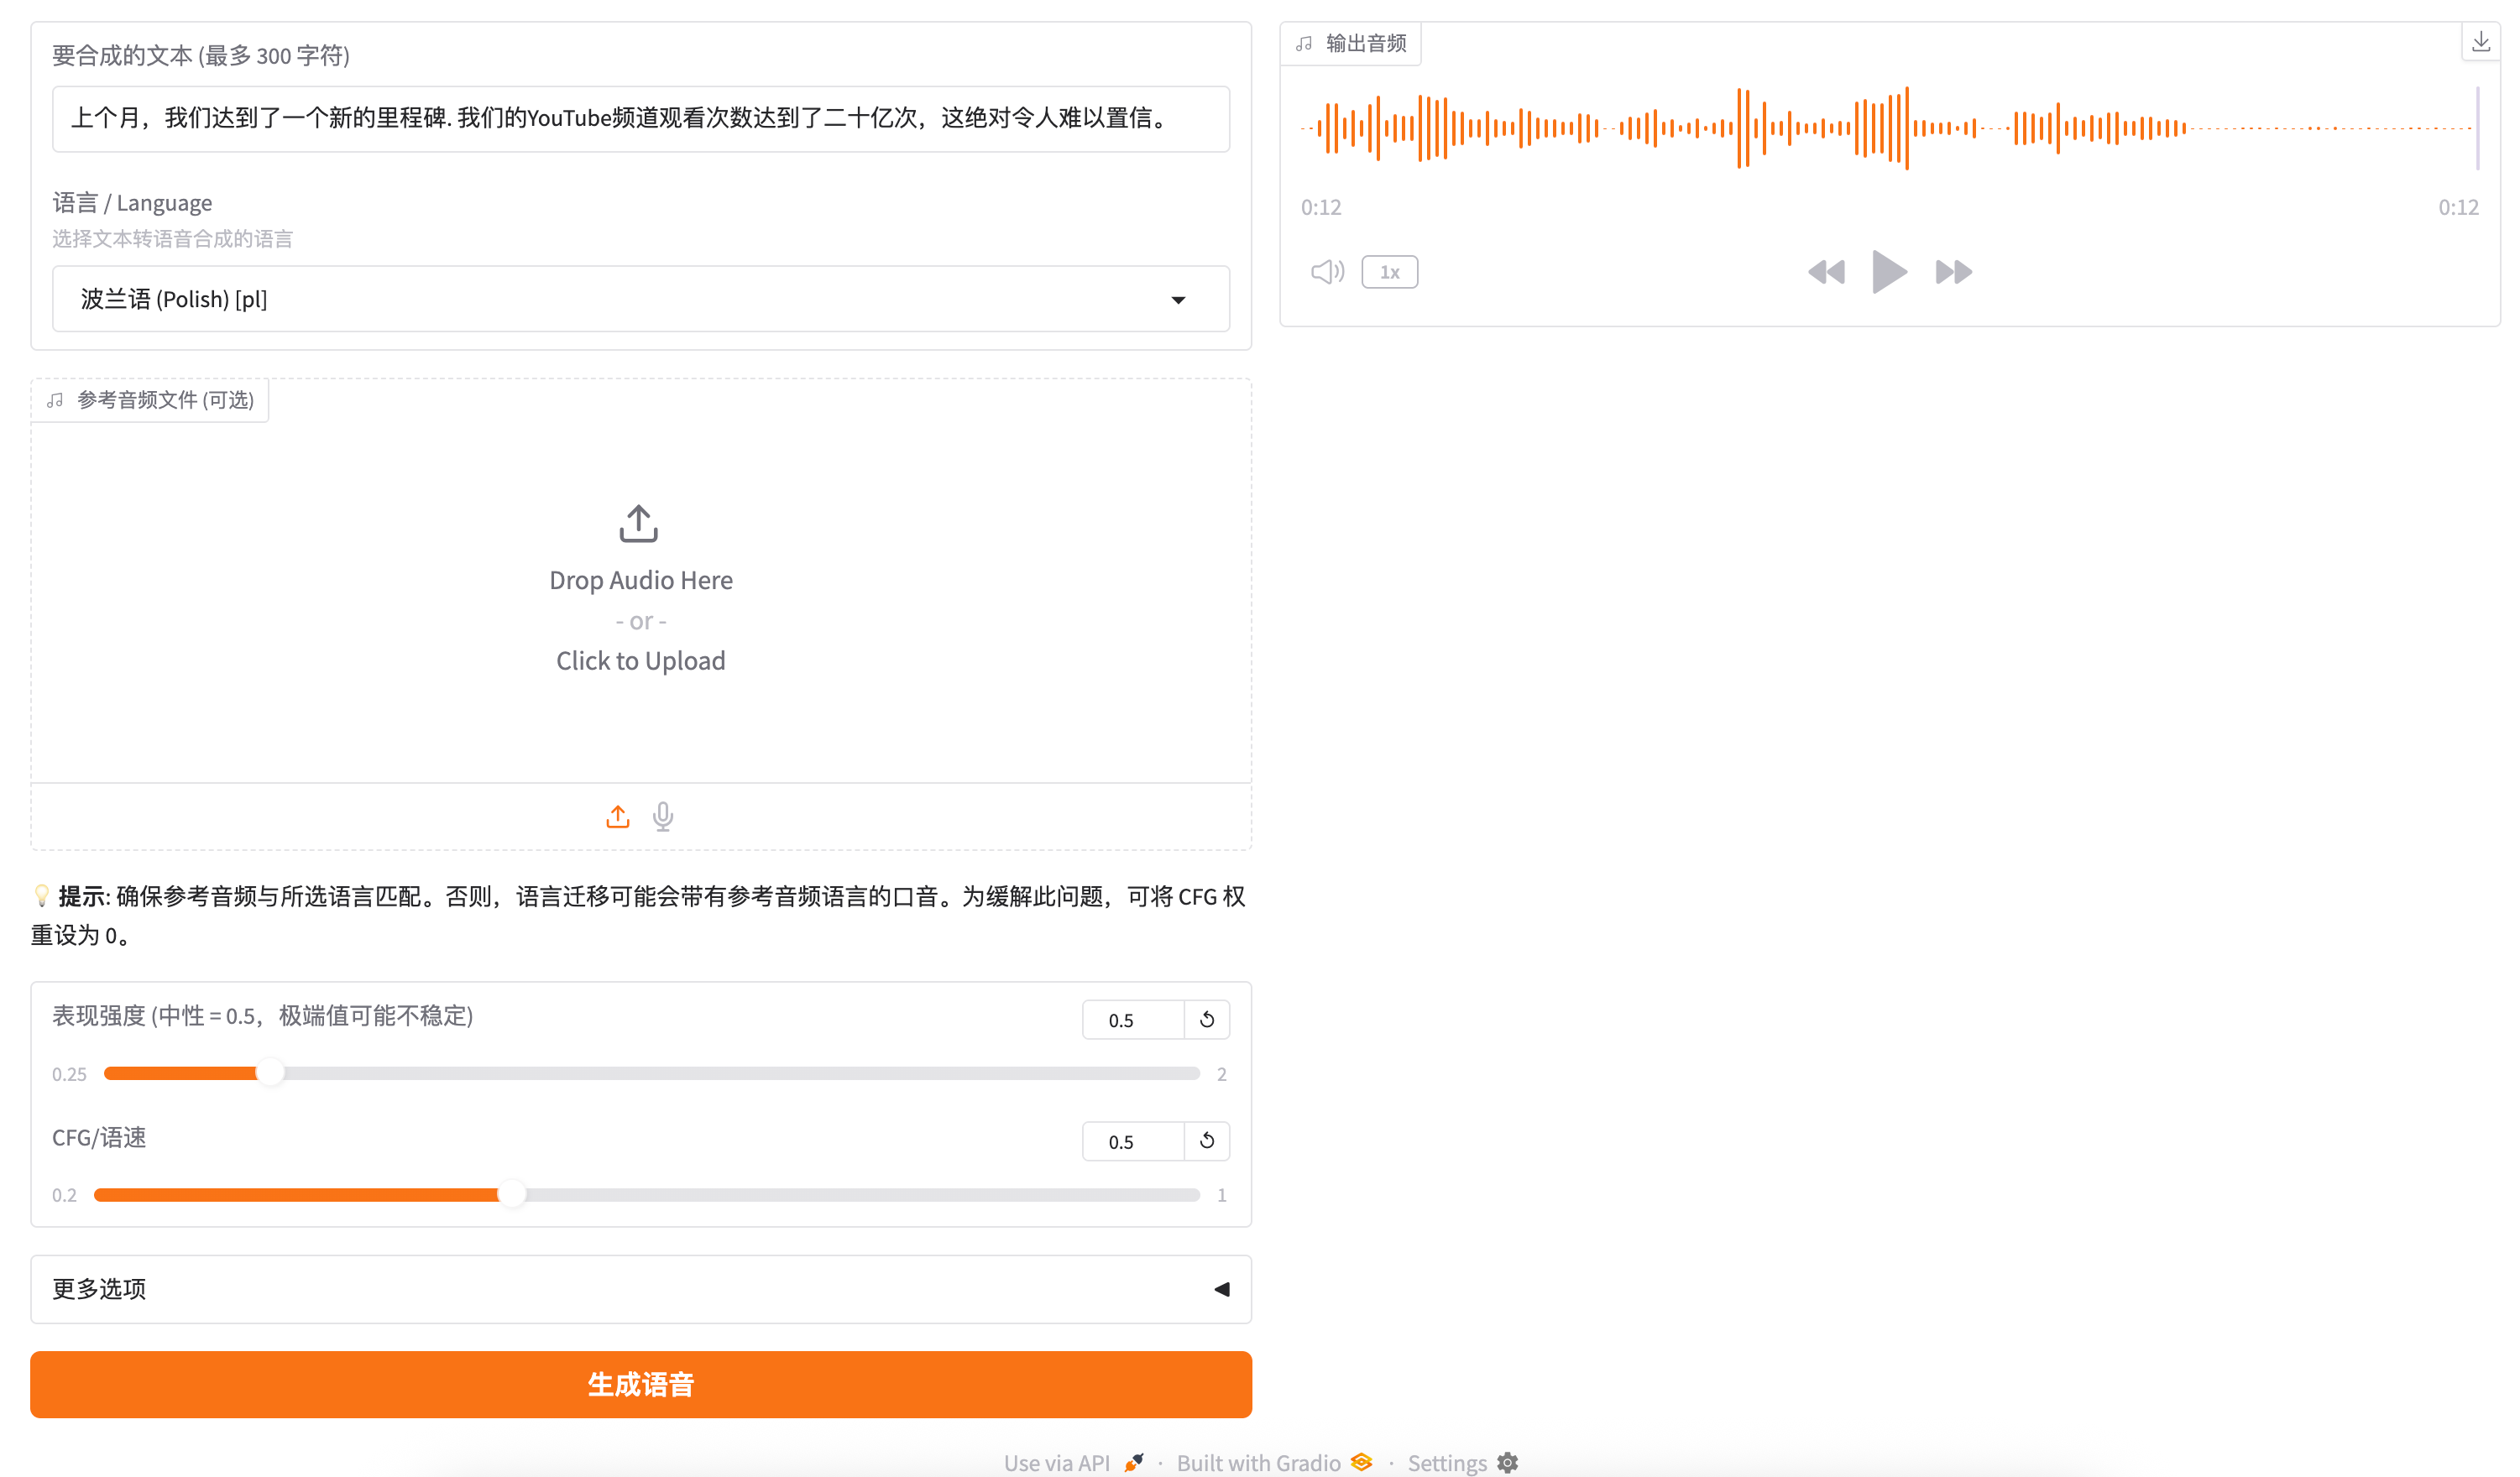Change playback speed from 1x
Viewport: 2520px width, 1477px height.
[1389, 272]
